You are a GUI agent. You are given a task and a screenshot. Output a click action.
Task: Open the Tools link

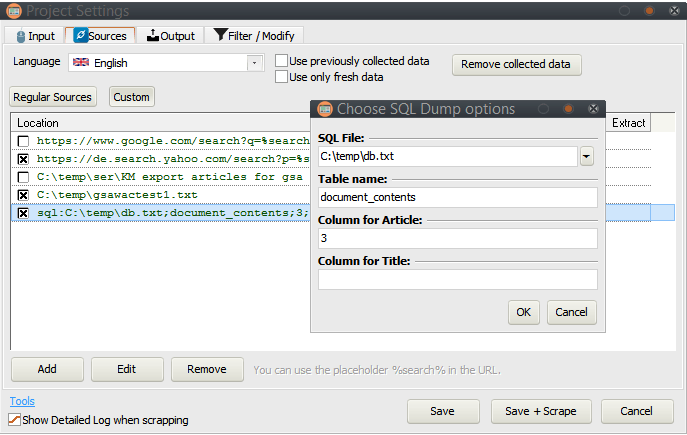click(x=22, y=401)
